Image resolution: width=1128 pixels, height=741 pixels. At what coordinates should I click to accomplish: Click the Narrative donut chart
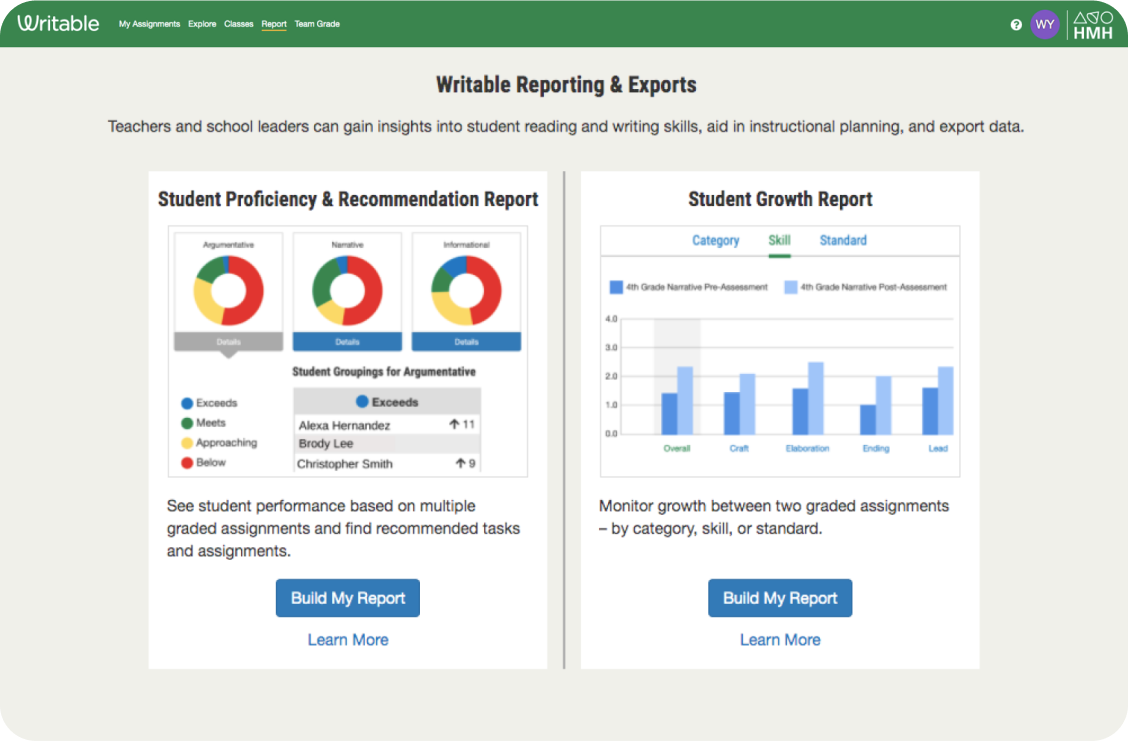click(x=347, y=287)
